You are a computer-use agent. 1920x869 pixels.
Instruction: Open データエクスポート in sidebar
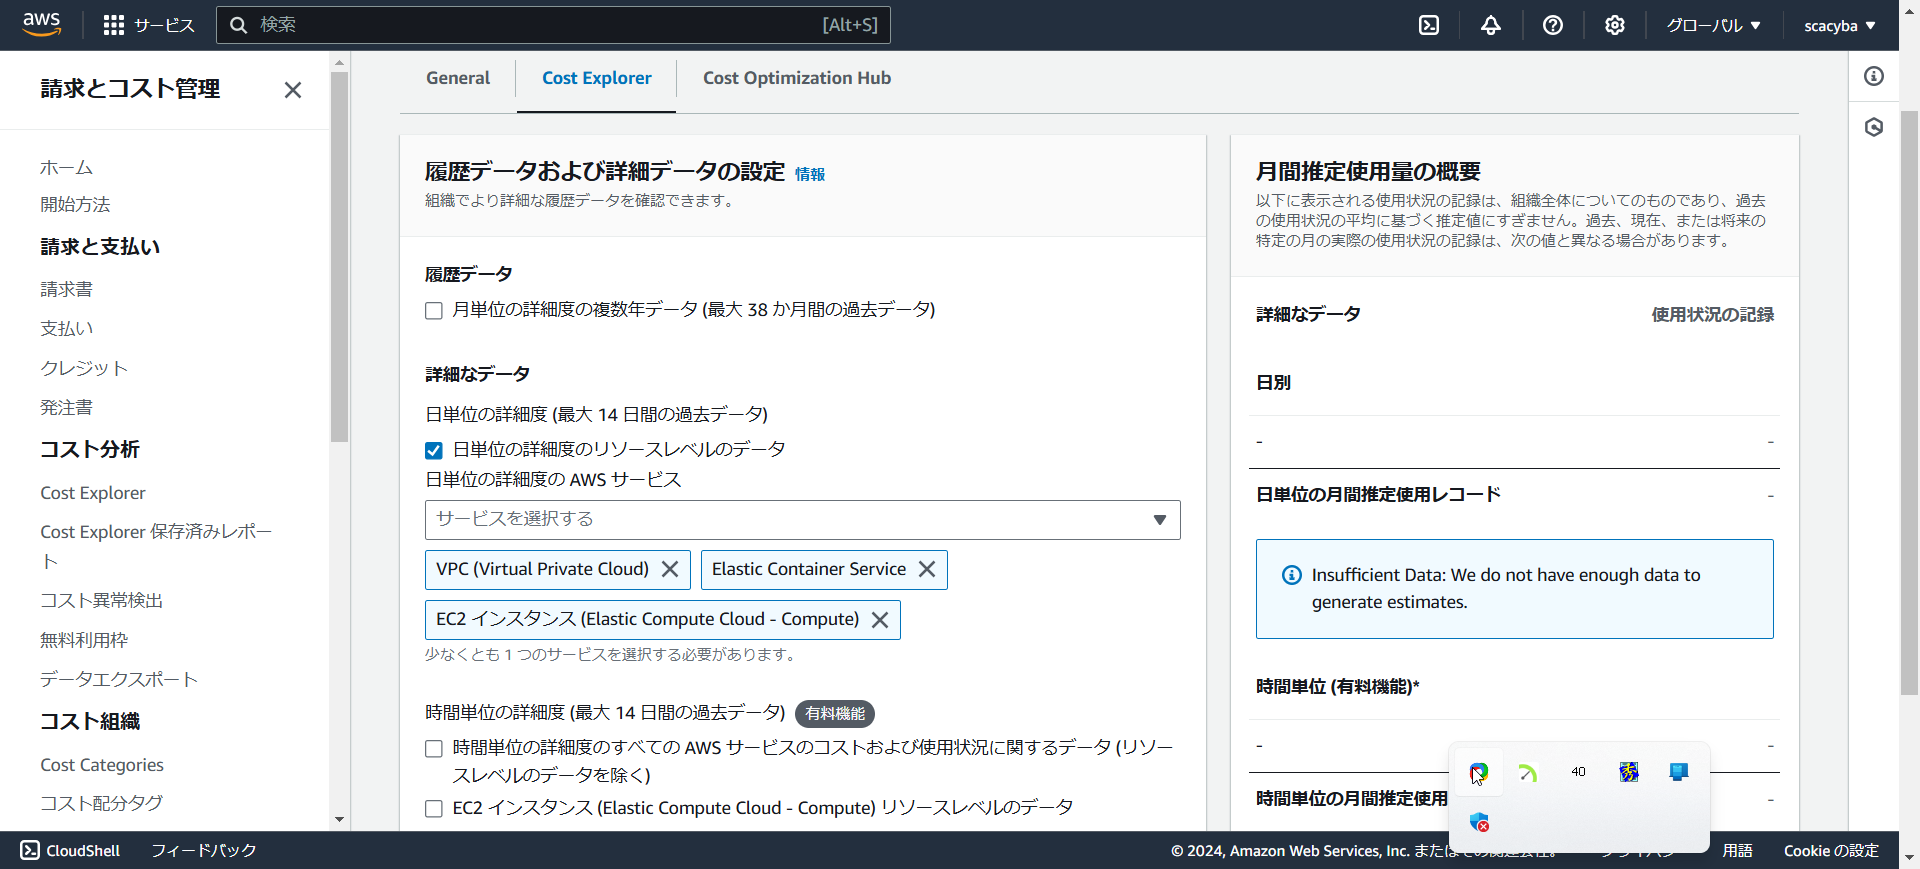(x=119, y=680)
